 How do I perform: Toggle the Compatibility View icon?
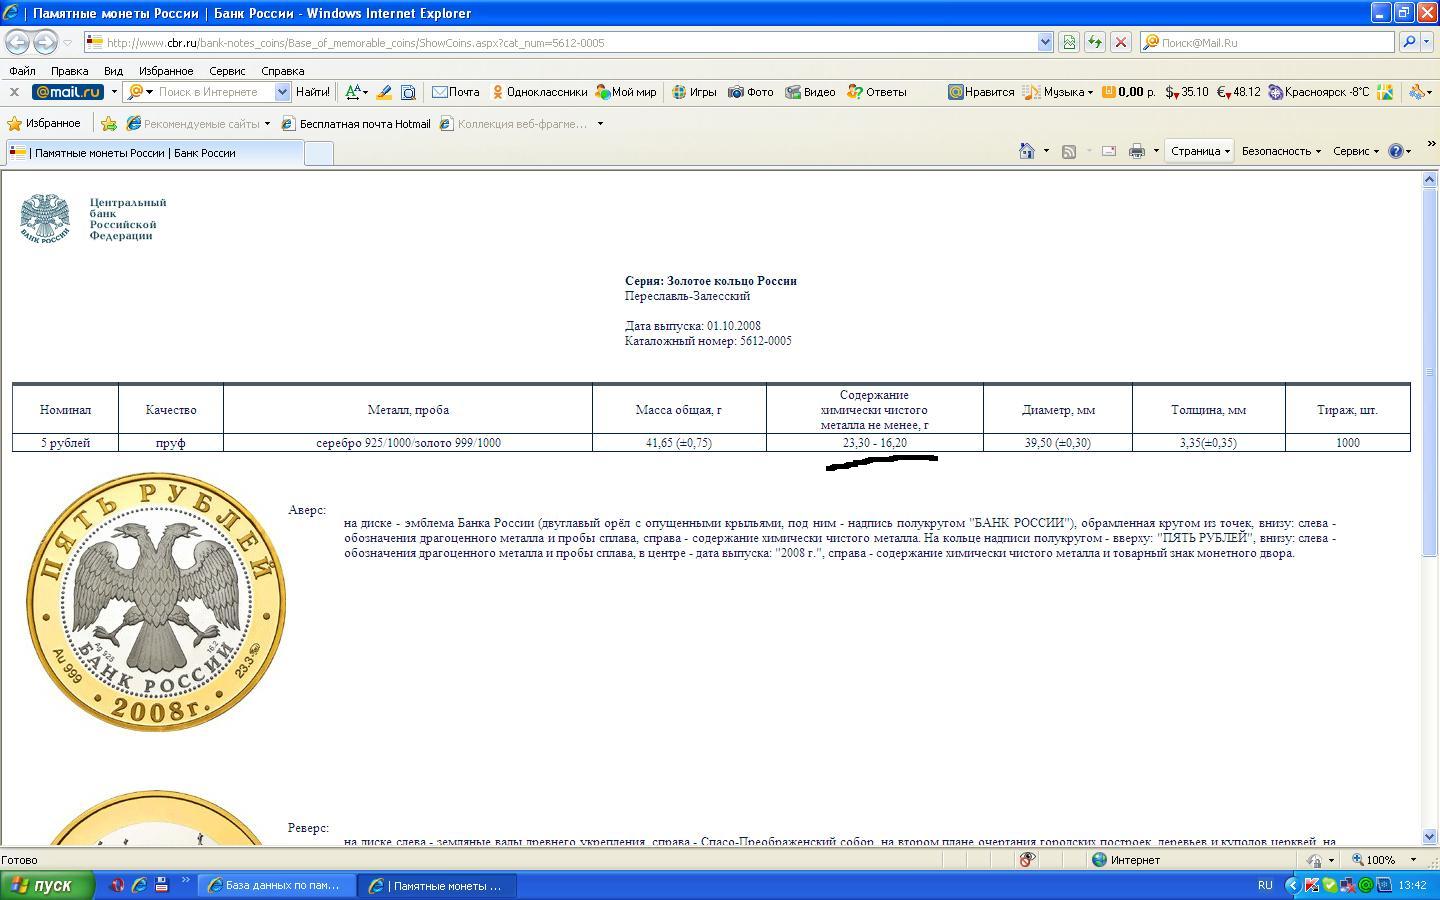click(x=1069, y=42)
